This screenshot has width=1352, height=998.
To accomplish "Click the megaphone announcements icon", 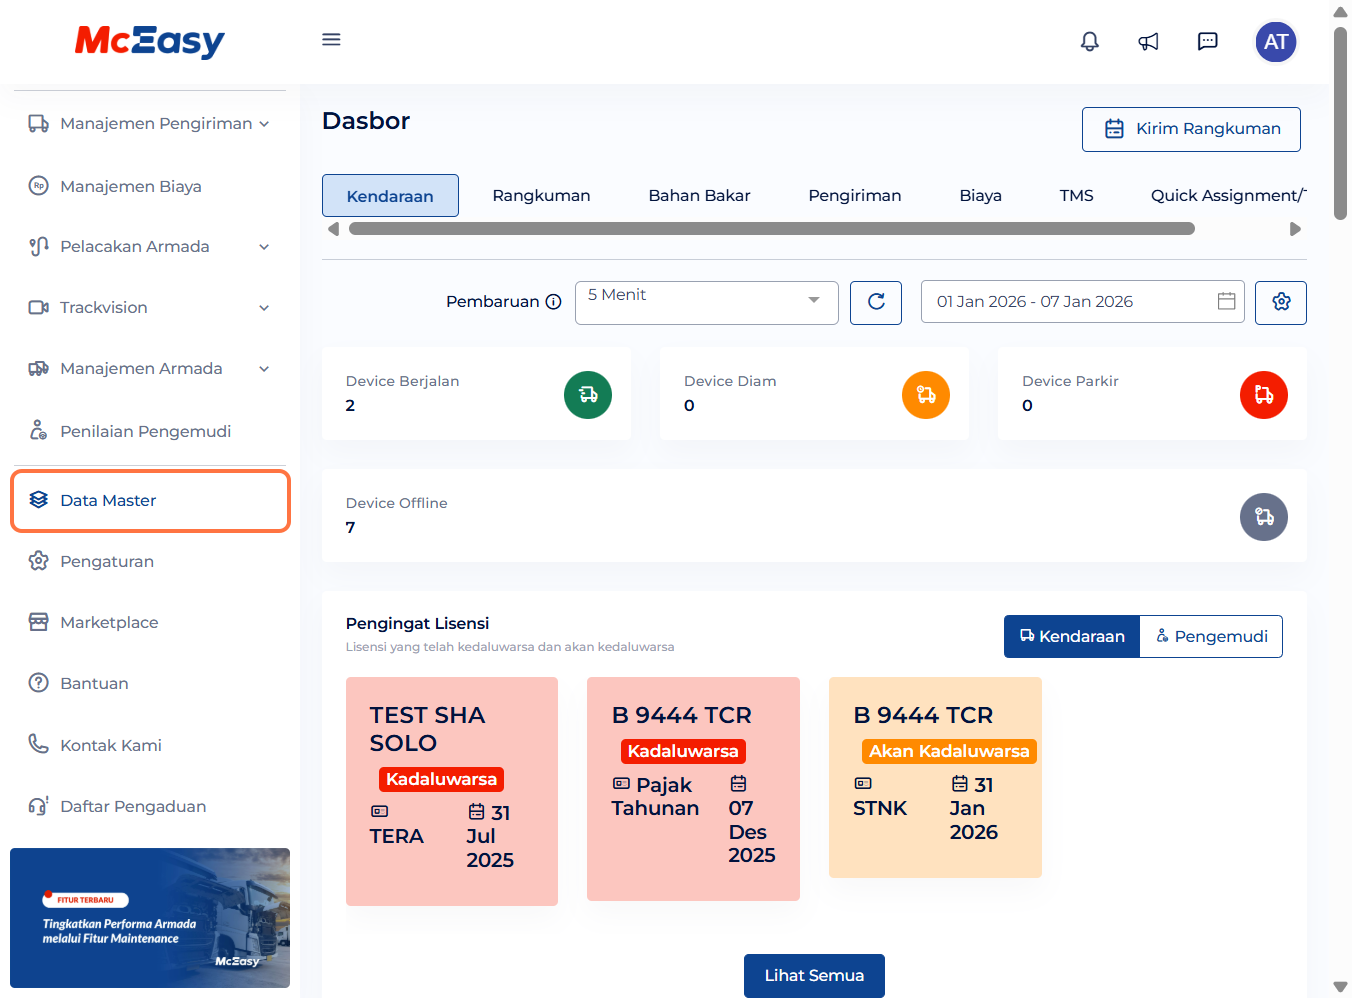I will pyautogui.click(x=1148, y=41).
